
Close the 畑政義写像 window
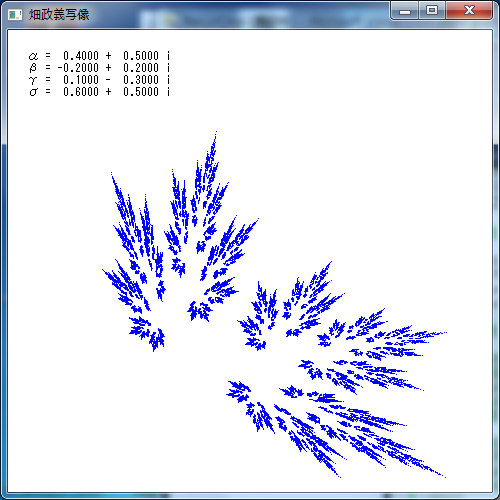click(x=469, y=11)
